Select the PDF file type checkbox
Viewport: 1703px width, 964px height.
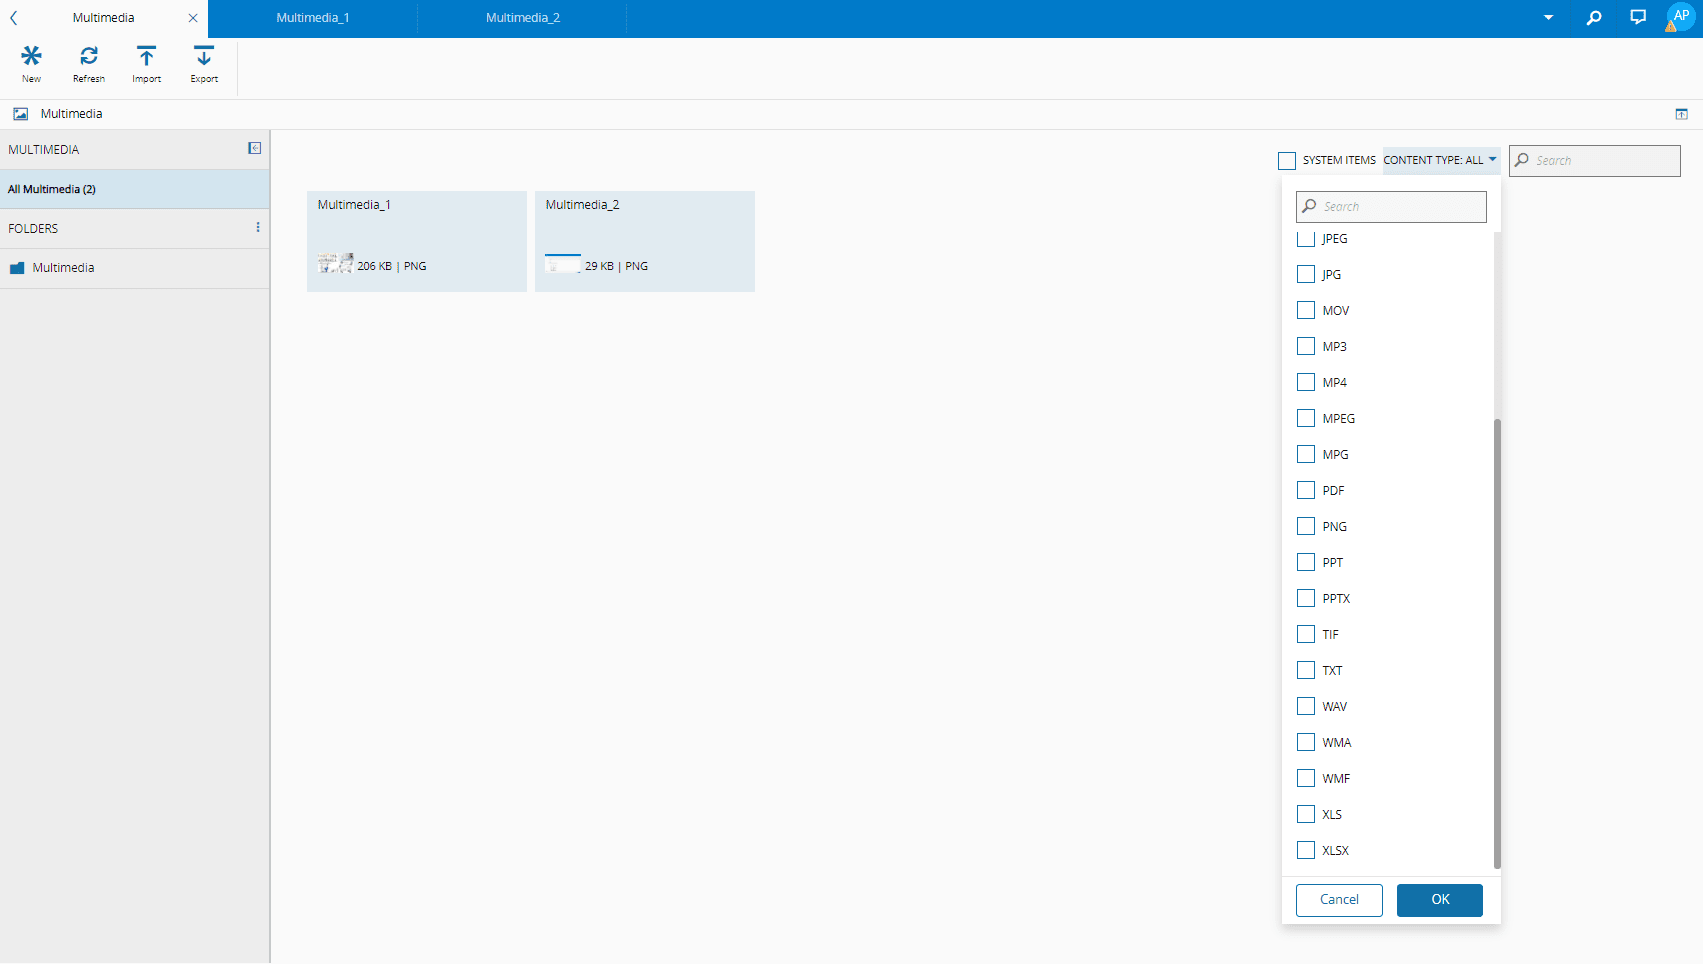click(1306, 490)
